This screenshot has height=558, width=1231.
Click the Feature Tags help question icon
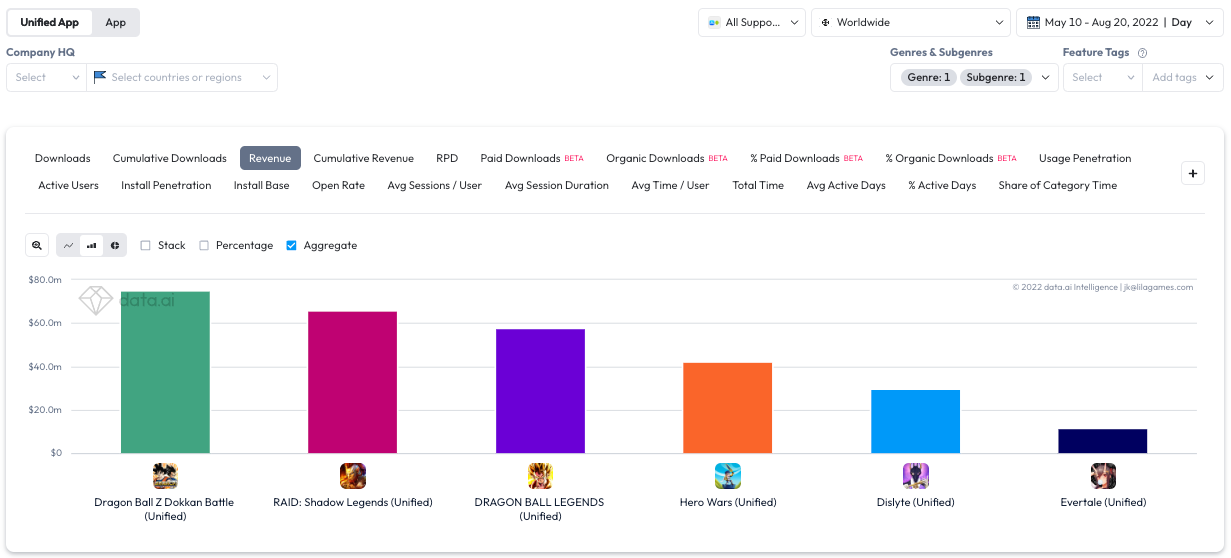[x=1142, y=53]
